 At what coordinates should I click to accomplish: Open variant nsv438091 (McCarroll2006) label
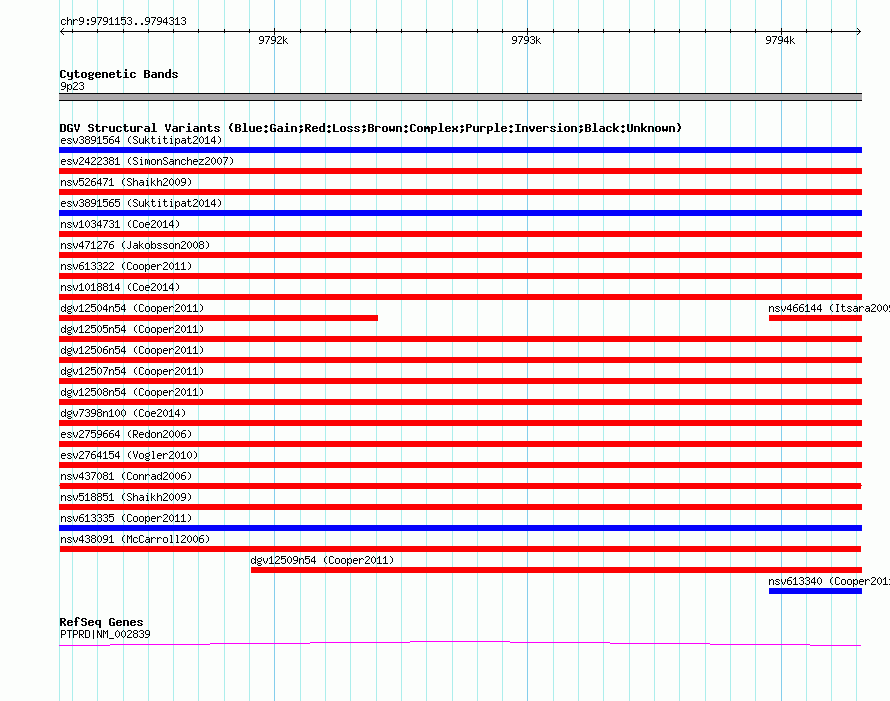135,539
